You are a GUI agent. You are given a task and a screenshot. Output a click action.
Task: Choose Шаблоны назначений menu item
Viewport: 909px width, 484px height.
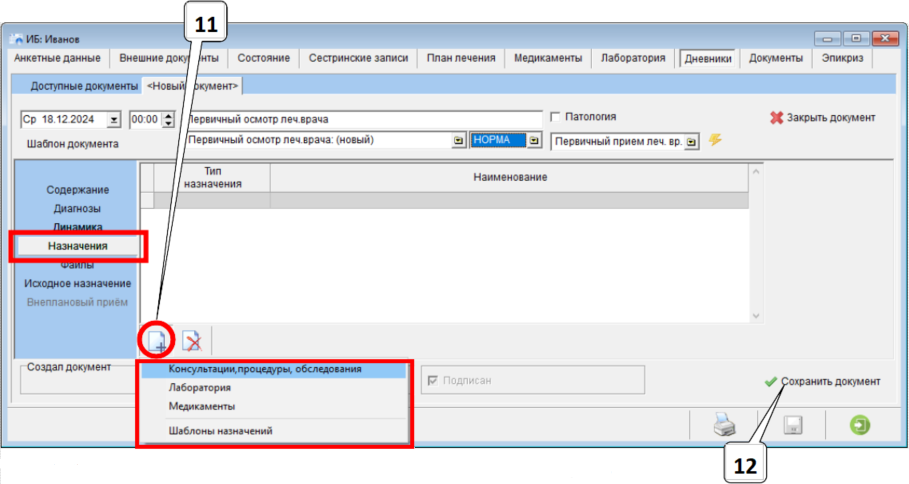click(220, 430)
